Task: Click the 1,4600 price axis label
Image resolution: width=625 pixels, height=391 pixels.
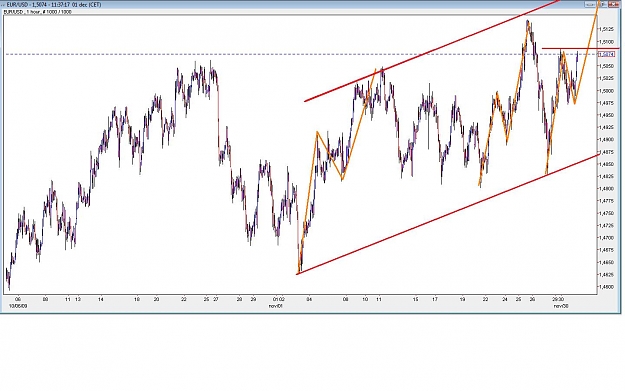Action: [606, 287]
